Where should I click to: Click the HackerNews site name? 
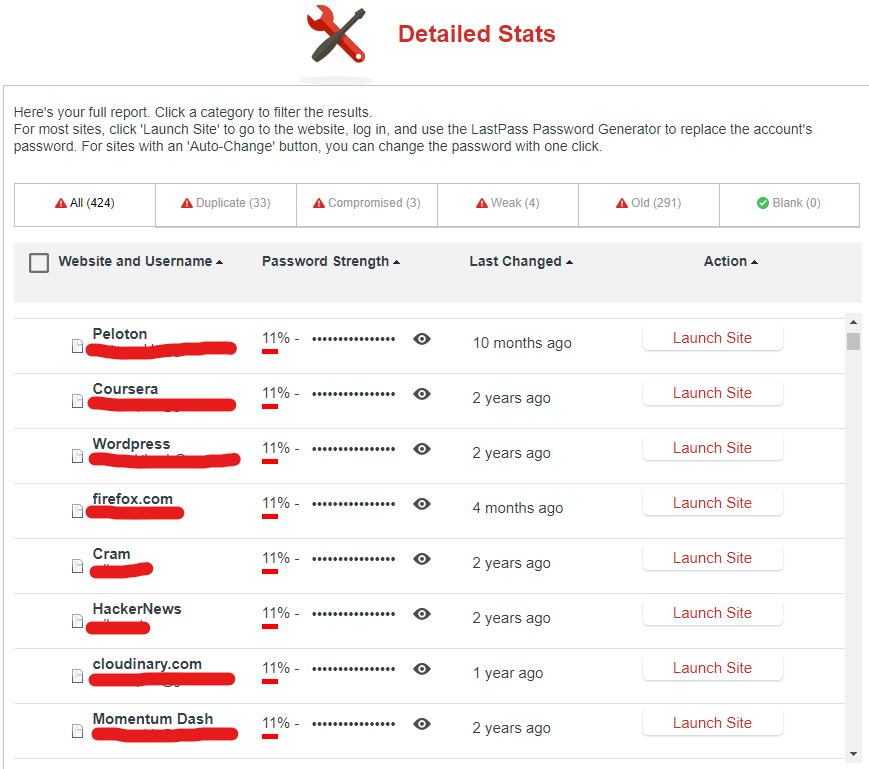pos(137,608)
